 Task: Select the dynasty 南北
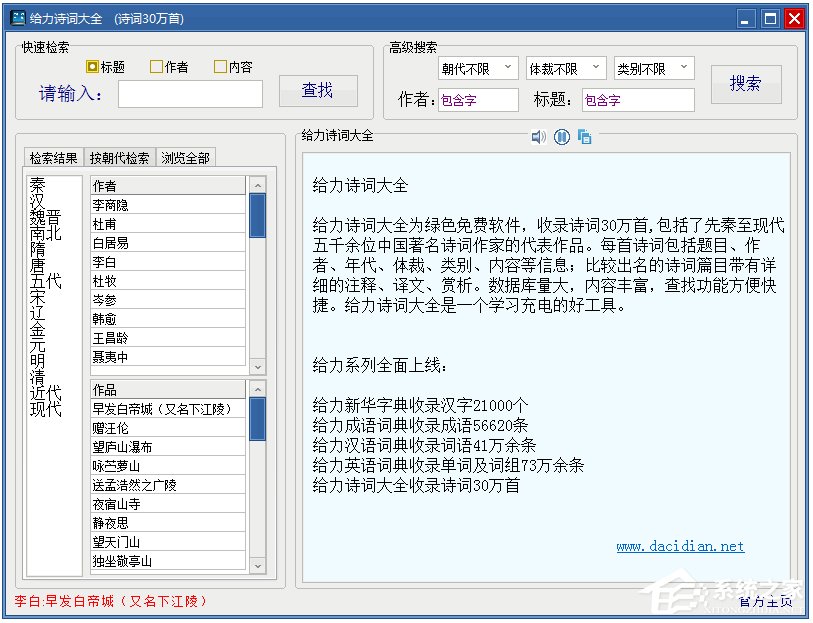click(x=46, y=233)
